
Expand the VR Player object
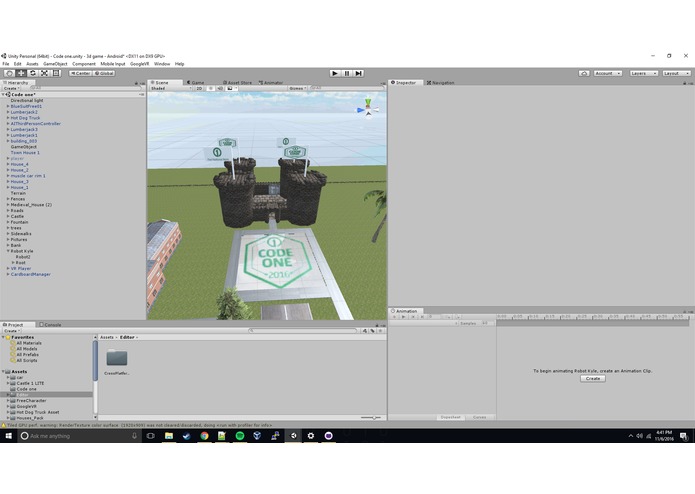(8, 268)
